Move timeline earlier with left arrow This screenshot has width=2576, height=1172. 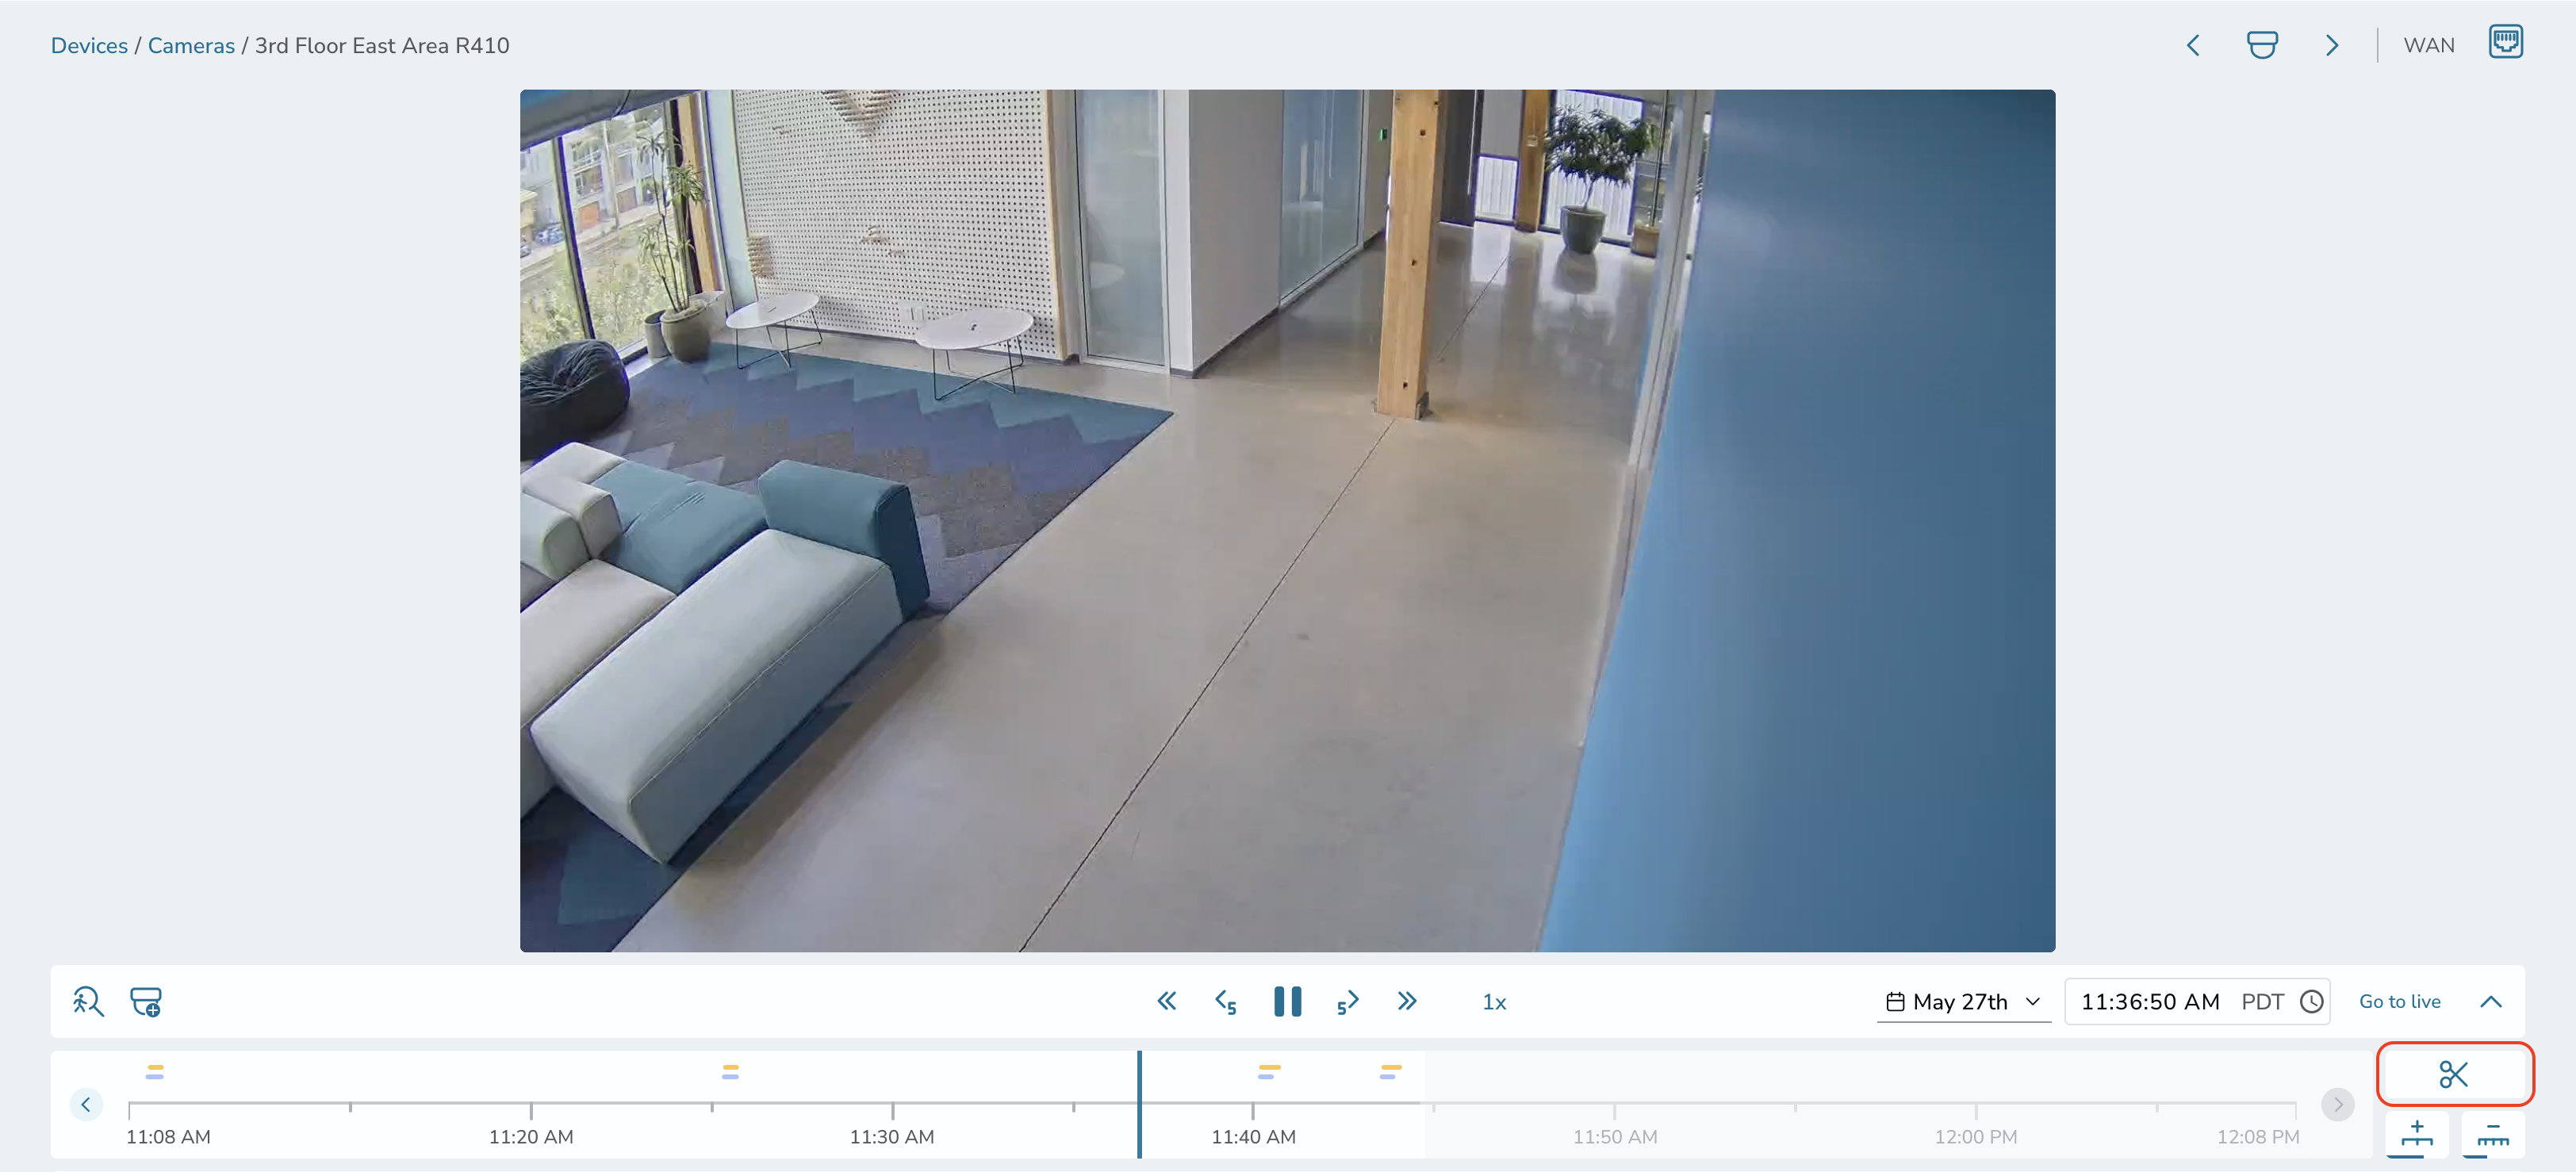pyautogui.click(x=86, y=1104)
